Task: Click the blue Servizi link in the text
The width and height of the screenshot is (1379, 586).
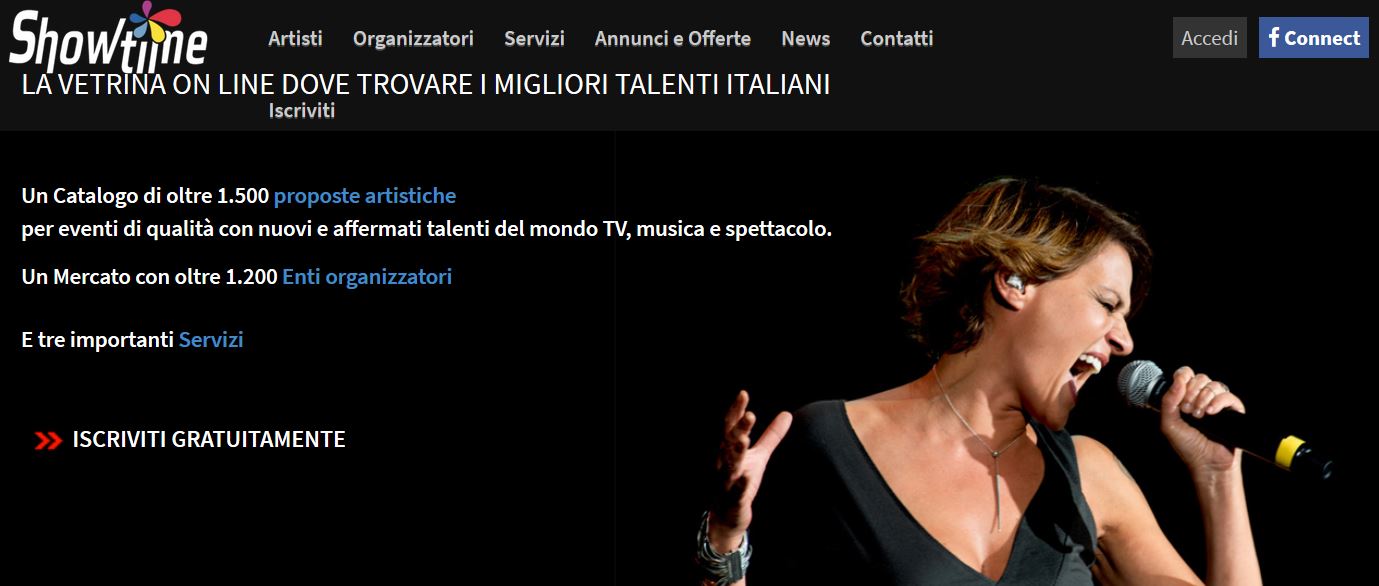Action: pyautogui.click(x=211, y=340)
